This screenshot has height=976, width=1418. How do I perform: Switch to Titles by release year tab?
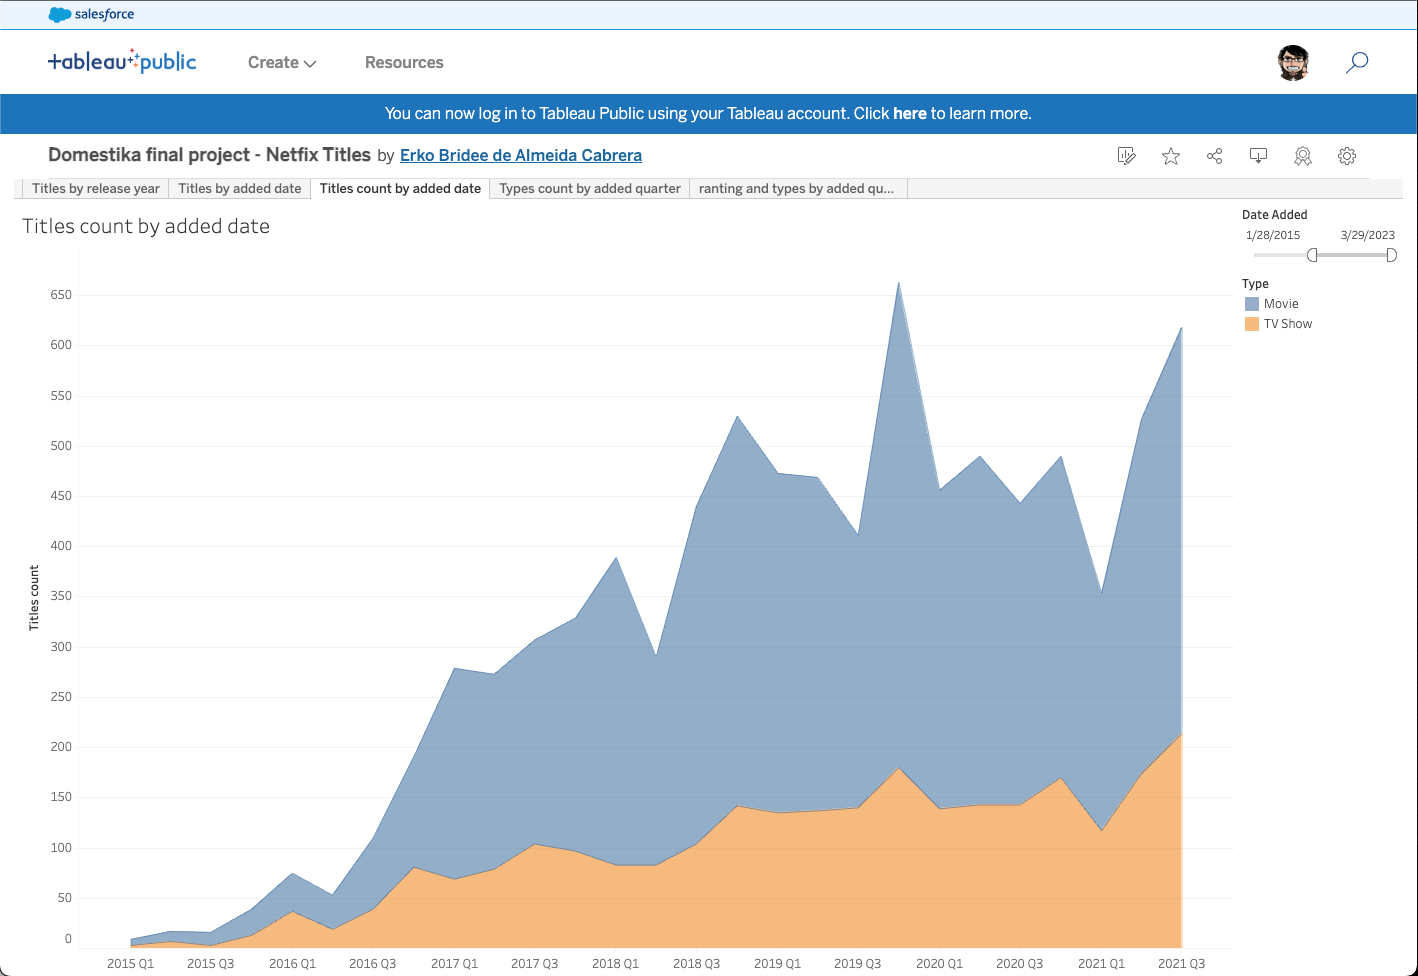[96, 188]
